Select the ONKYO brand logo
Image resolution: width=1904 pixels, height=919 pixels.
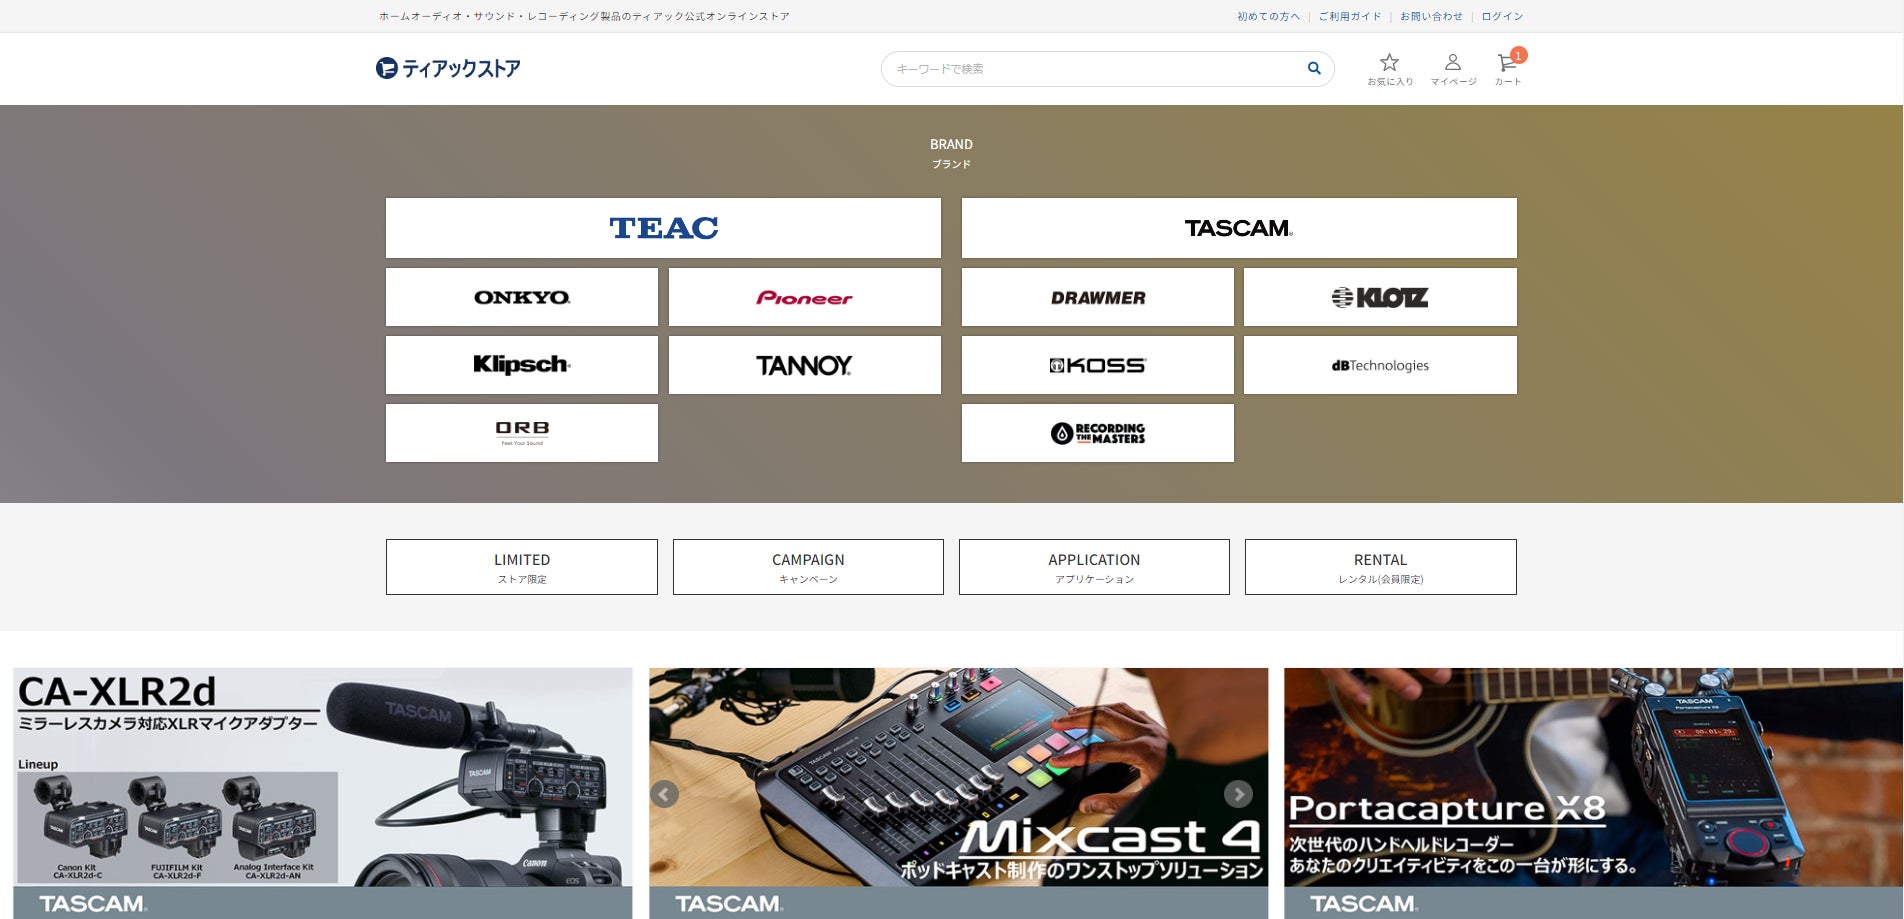coord(522,297)
